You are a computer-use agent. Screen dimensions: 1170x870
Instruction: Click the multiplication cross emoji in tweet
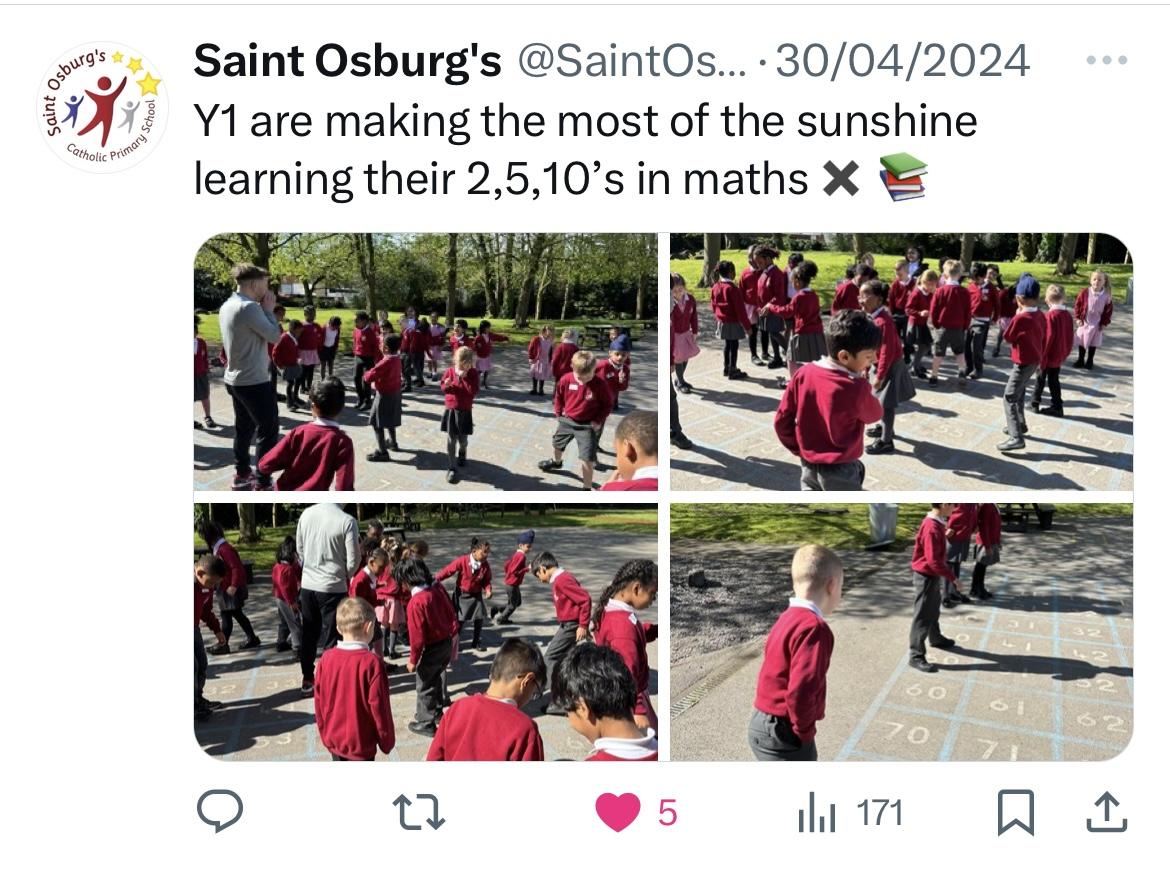pyautogui.click(x=841, y=179)
